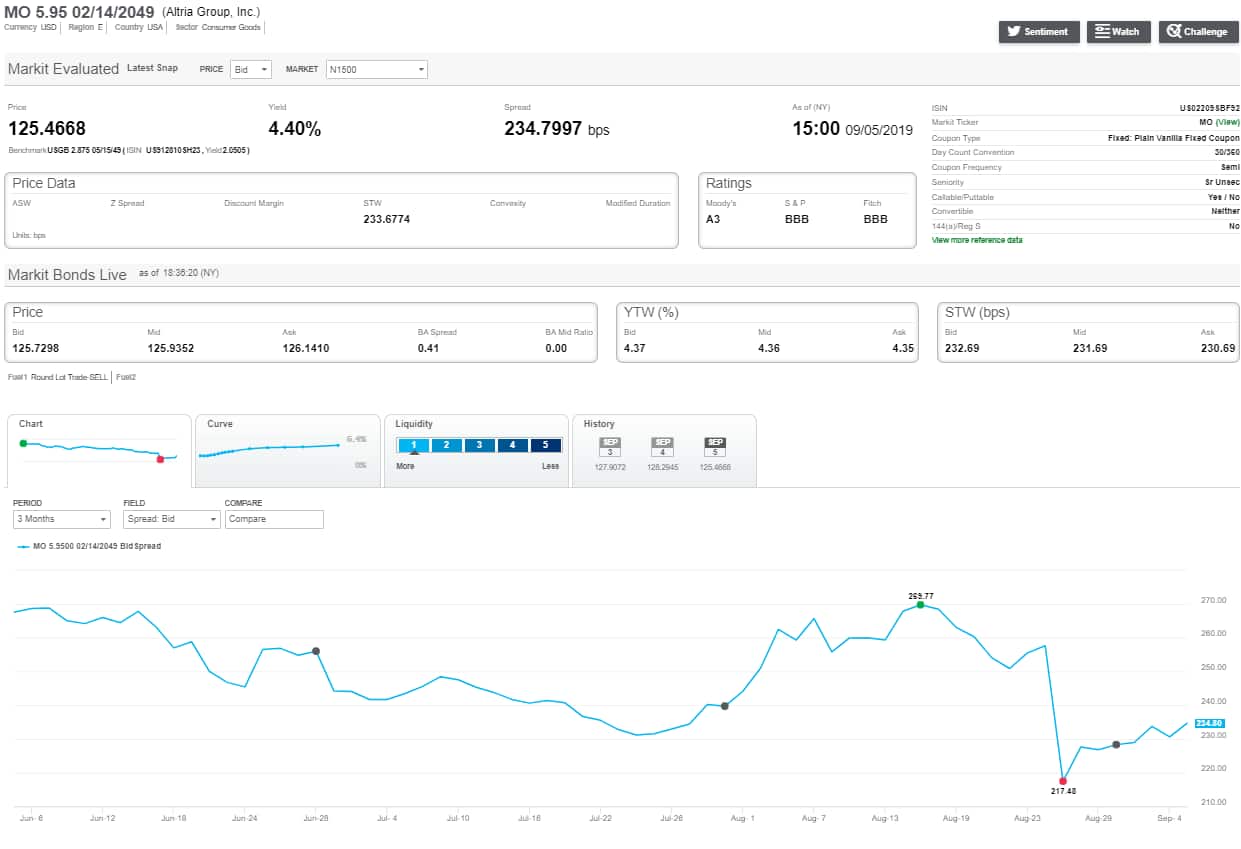Screen dimensions: 1241x849
Task: Click the STW Ask value 230.69
Action: click(x=1218, y=348)
